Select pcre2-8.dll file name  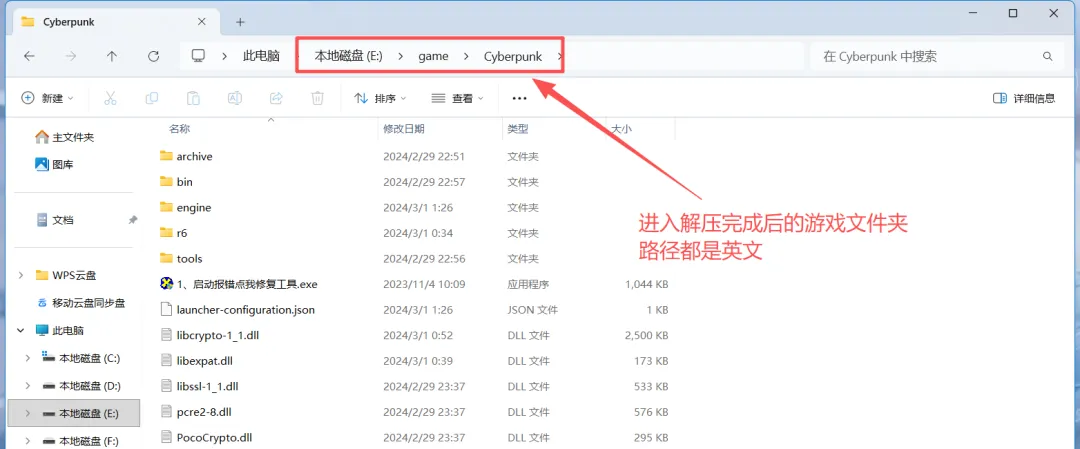(x=203, y=412)
